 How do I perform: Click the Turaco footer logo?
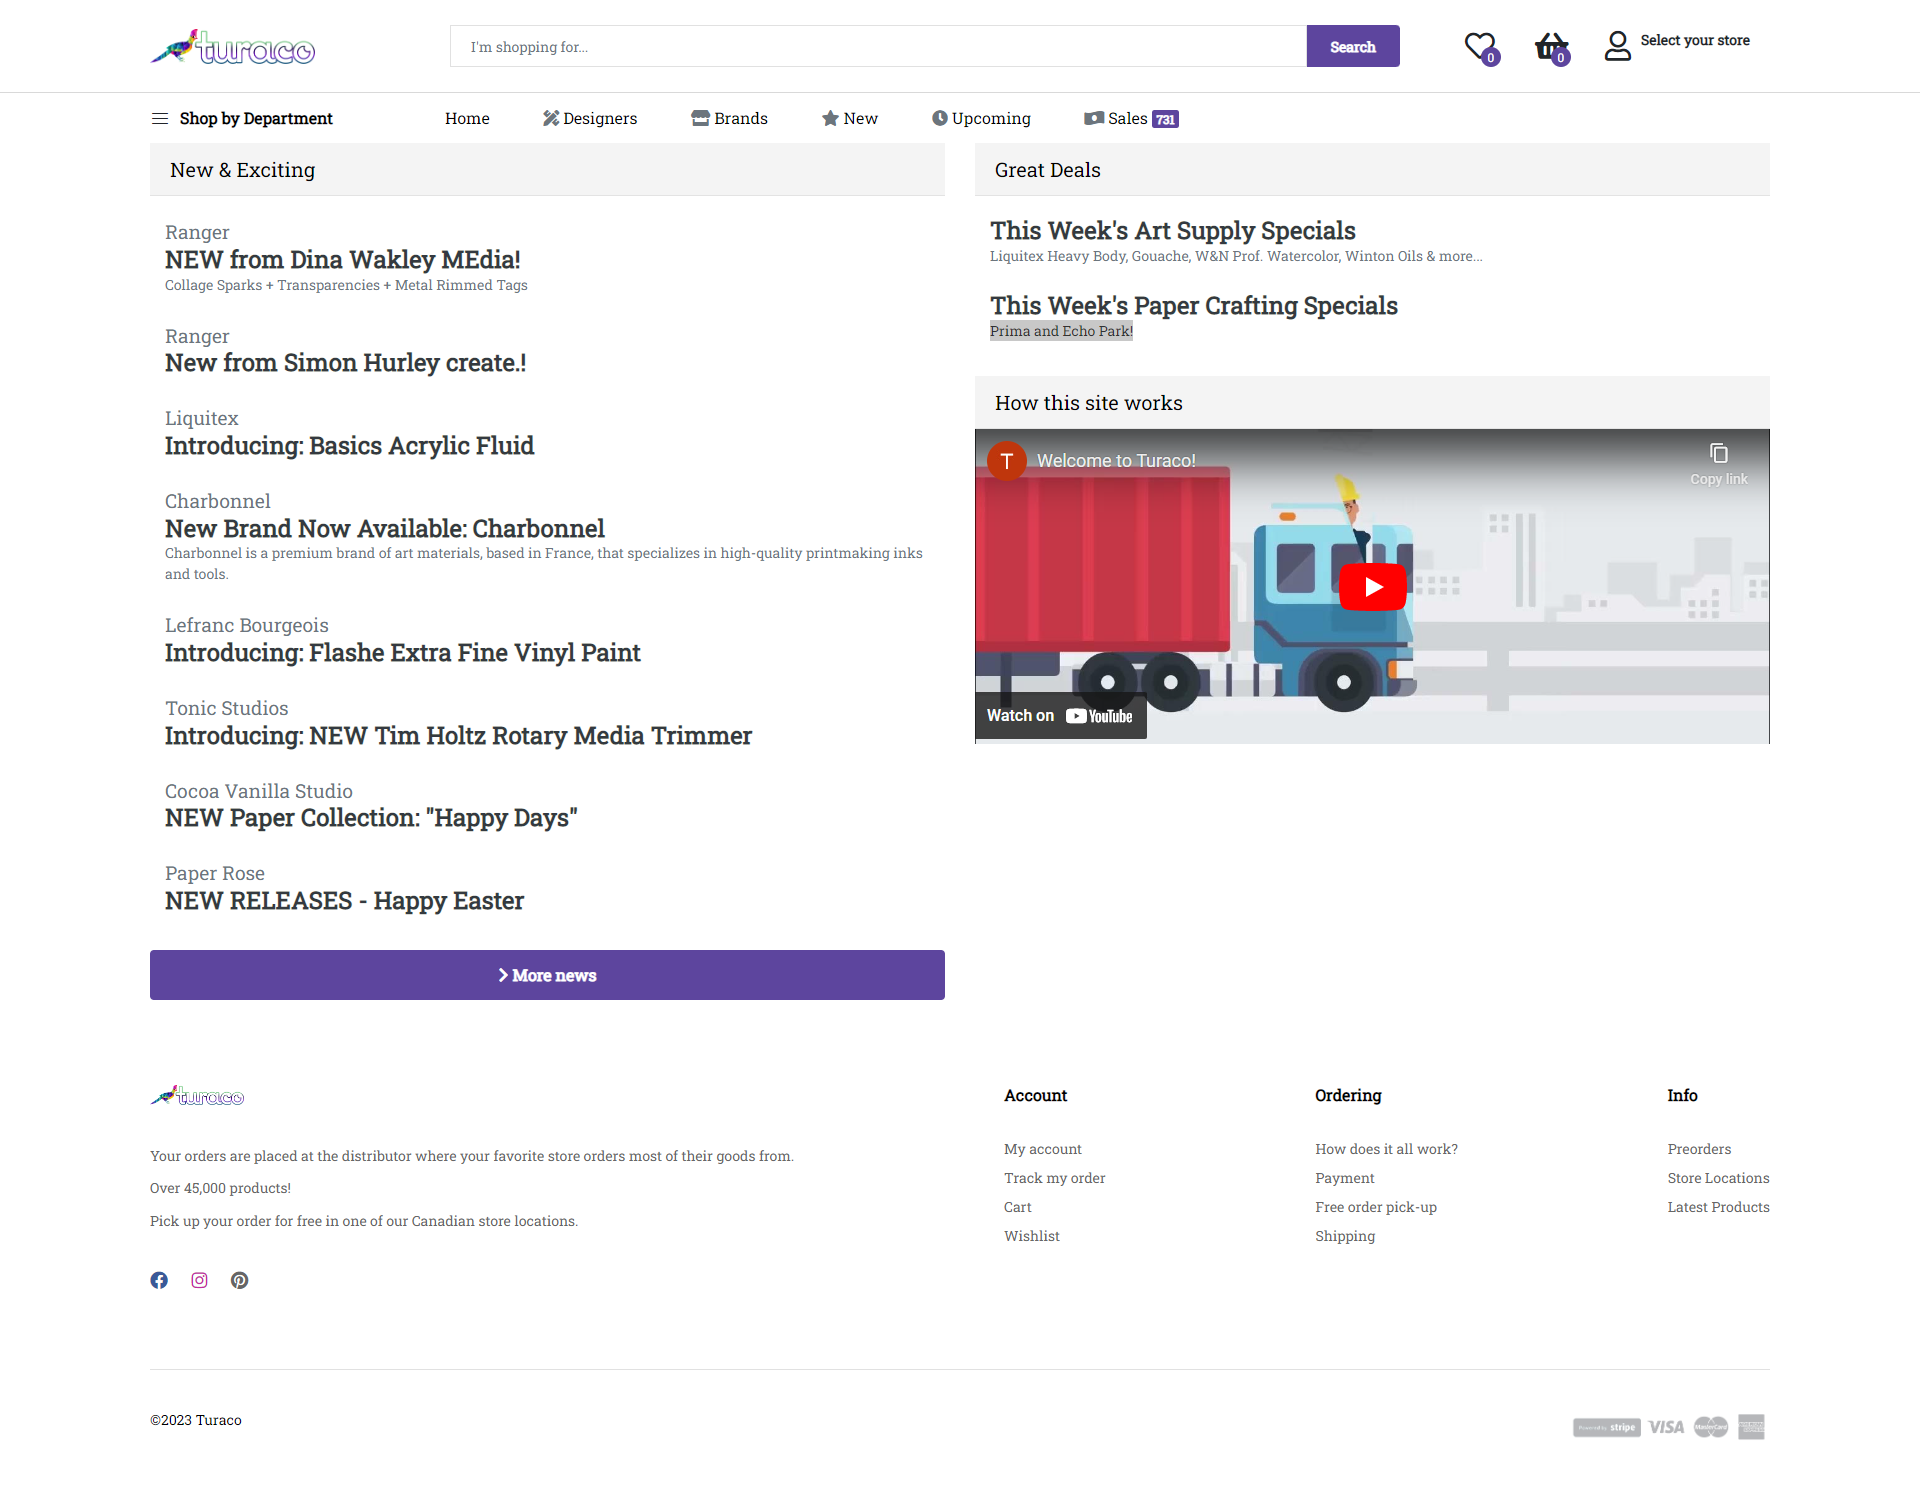coord(197,1096)
